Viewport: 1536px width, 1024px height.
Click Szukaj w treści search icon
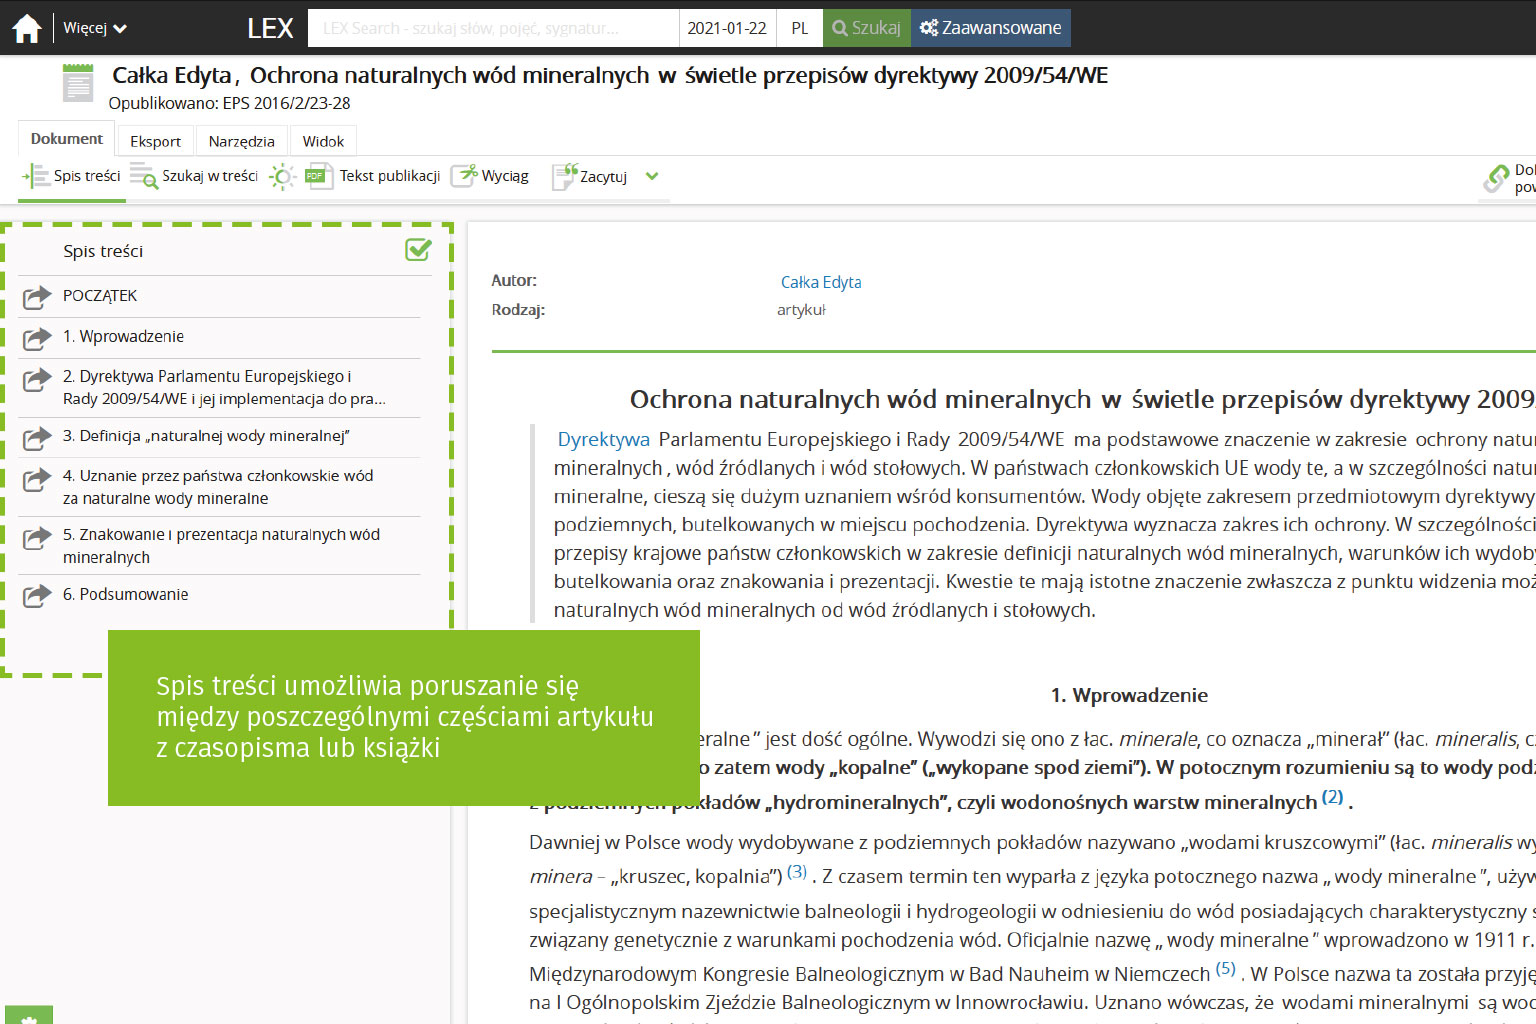[144, 176]
